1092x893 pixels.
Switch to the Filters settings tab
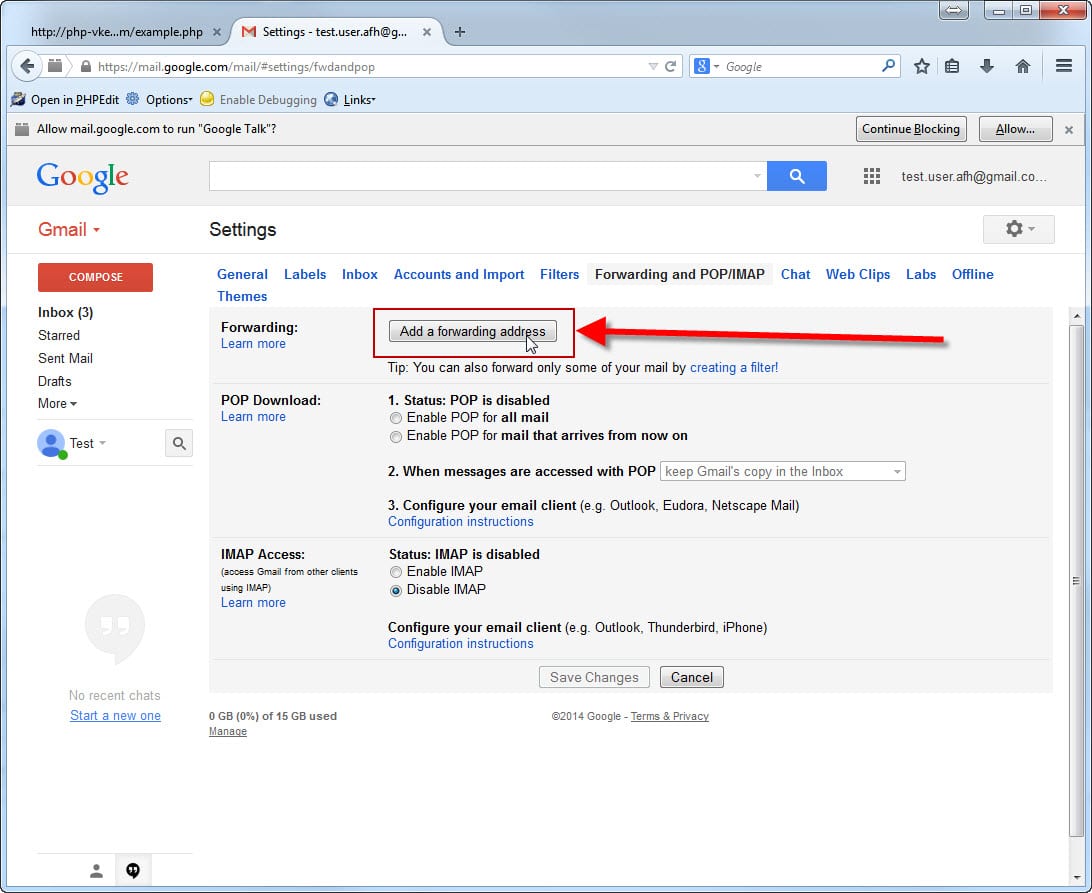click(x=559, y=274)
